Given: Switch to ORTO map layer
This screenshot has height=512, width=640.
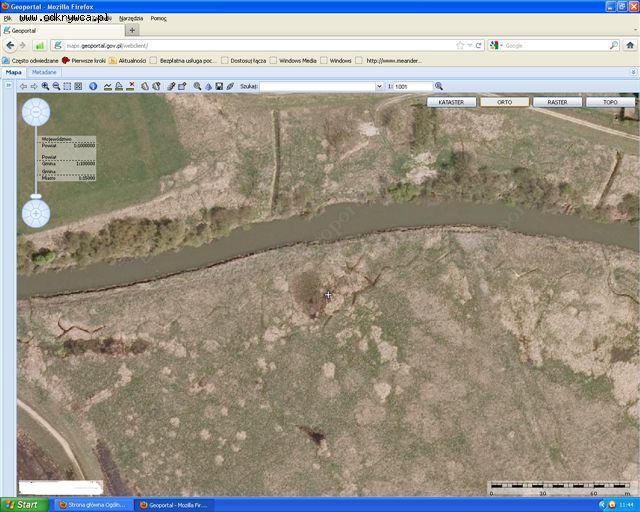Looking at the screenshot, I should pyautogui.click(x=504, y=102).
